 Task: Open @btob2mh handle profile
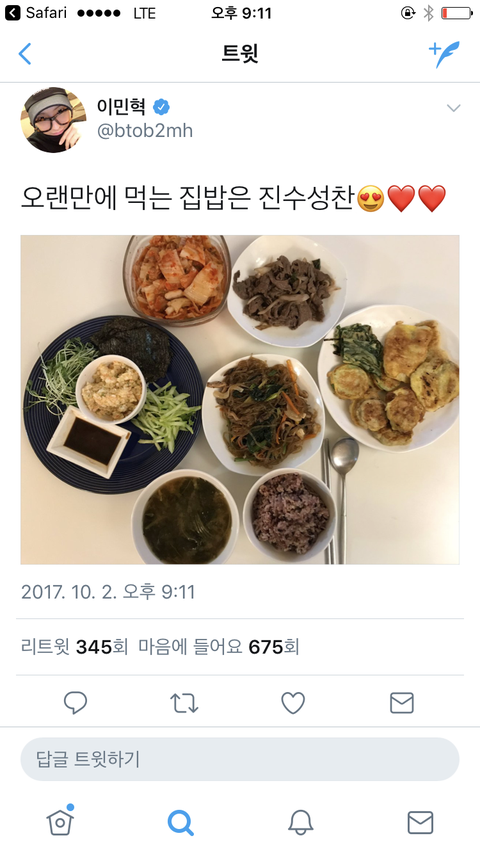click(144, 131)
